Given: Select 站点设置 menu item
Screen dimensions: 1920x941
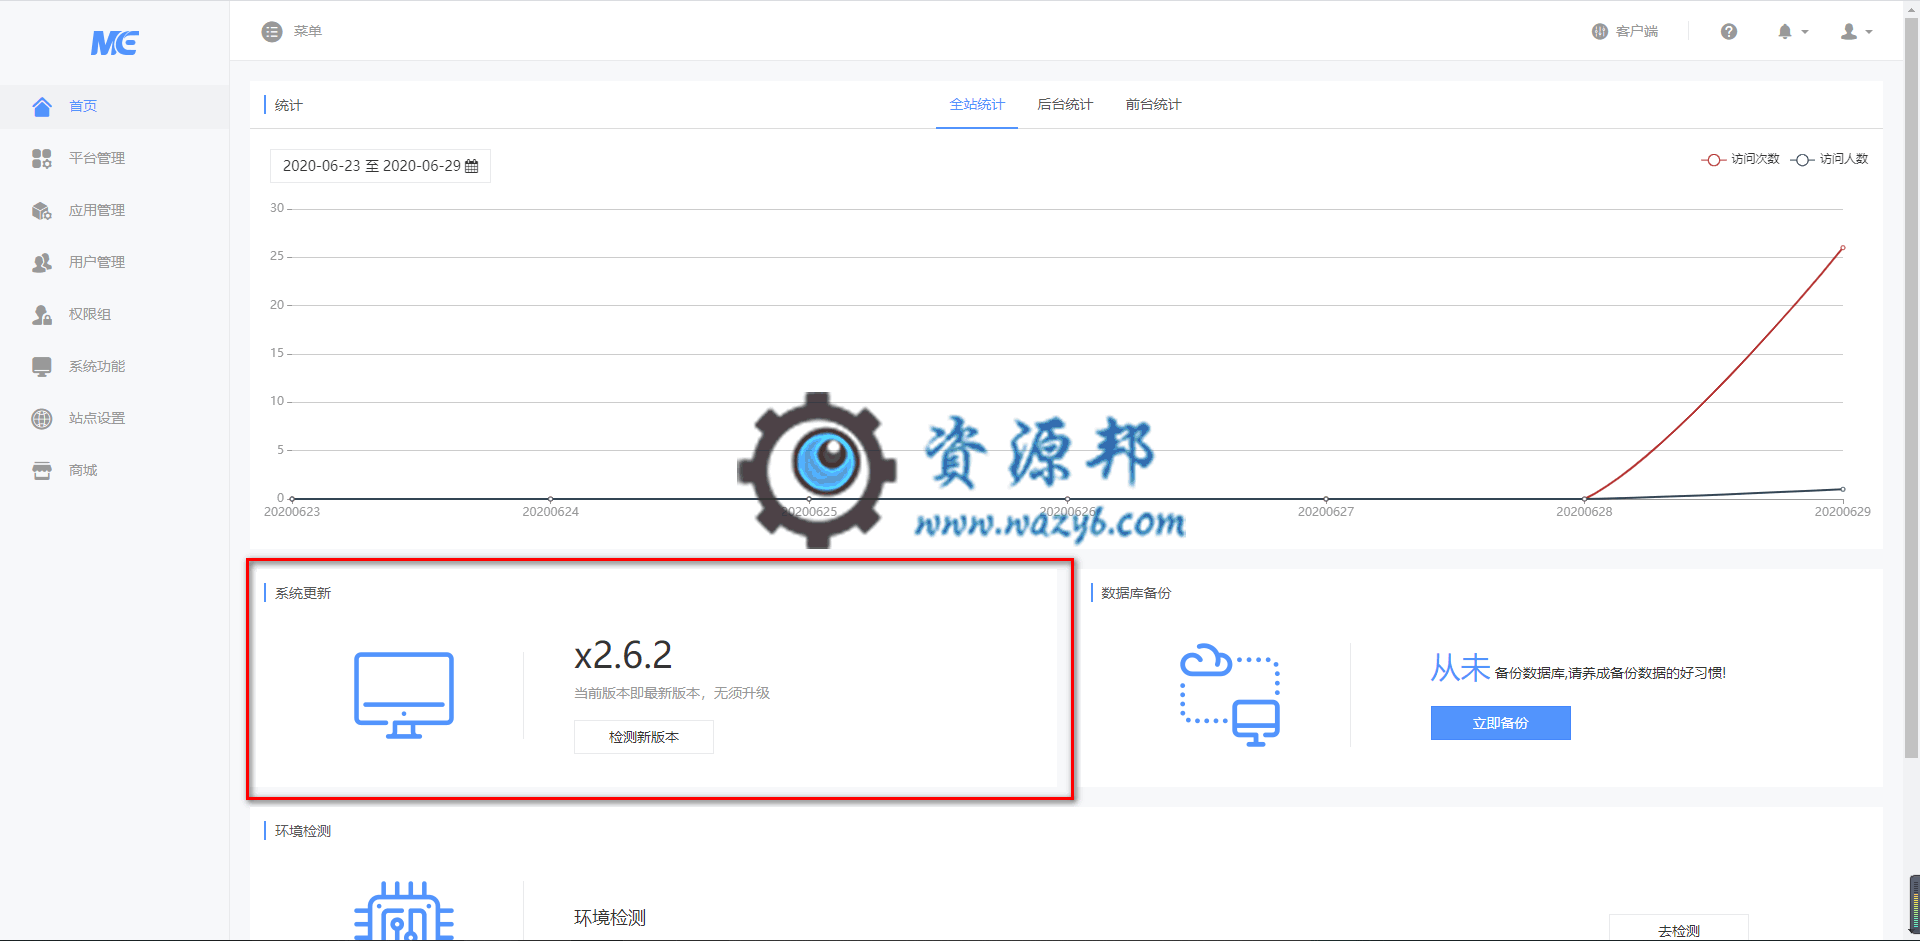Looking at the screenshot, I should 115,418.
